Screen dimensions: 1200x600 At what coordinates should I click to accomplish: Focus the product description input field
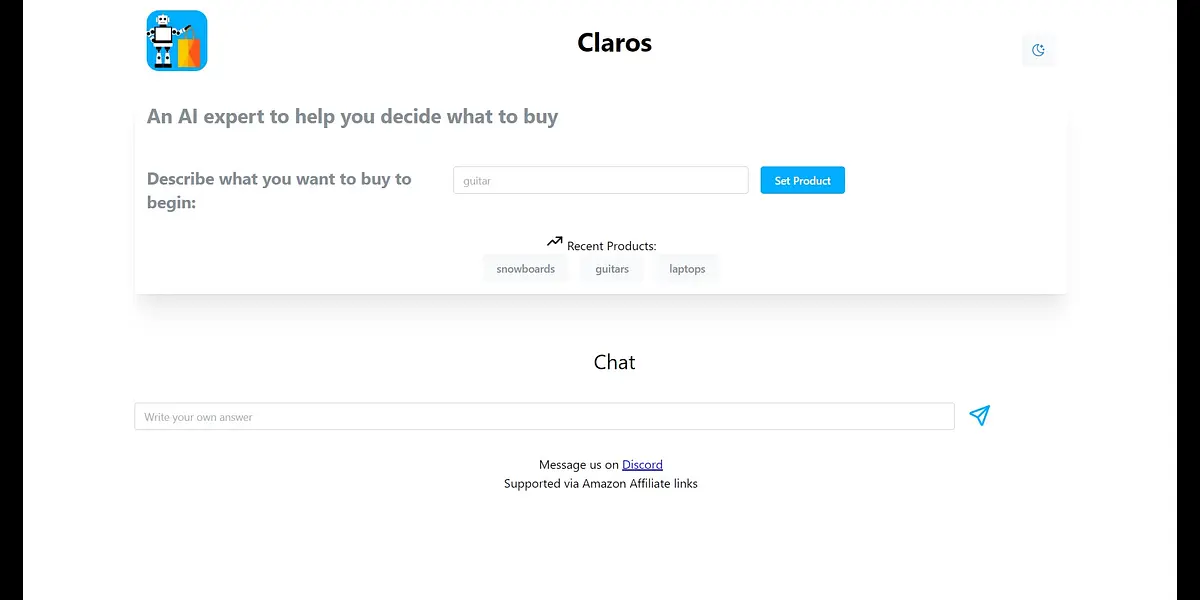pyautogui.click(x=600, y=181)
